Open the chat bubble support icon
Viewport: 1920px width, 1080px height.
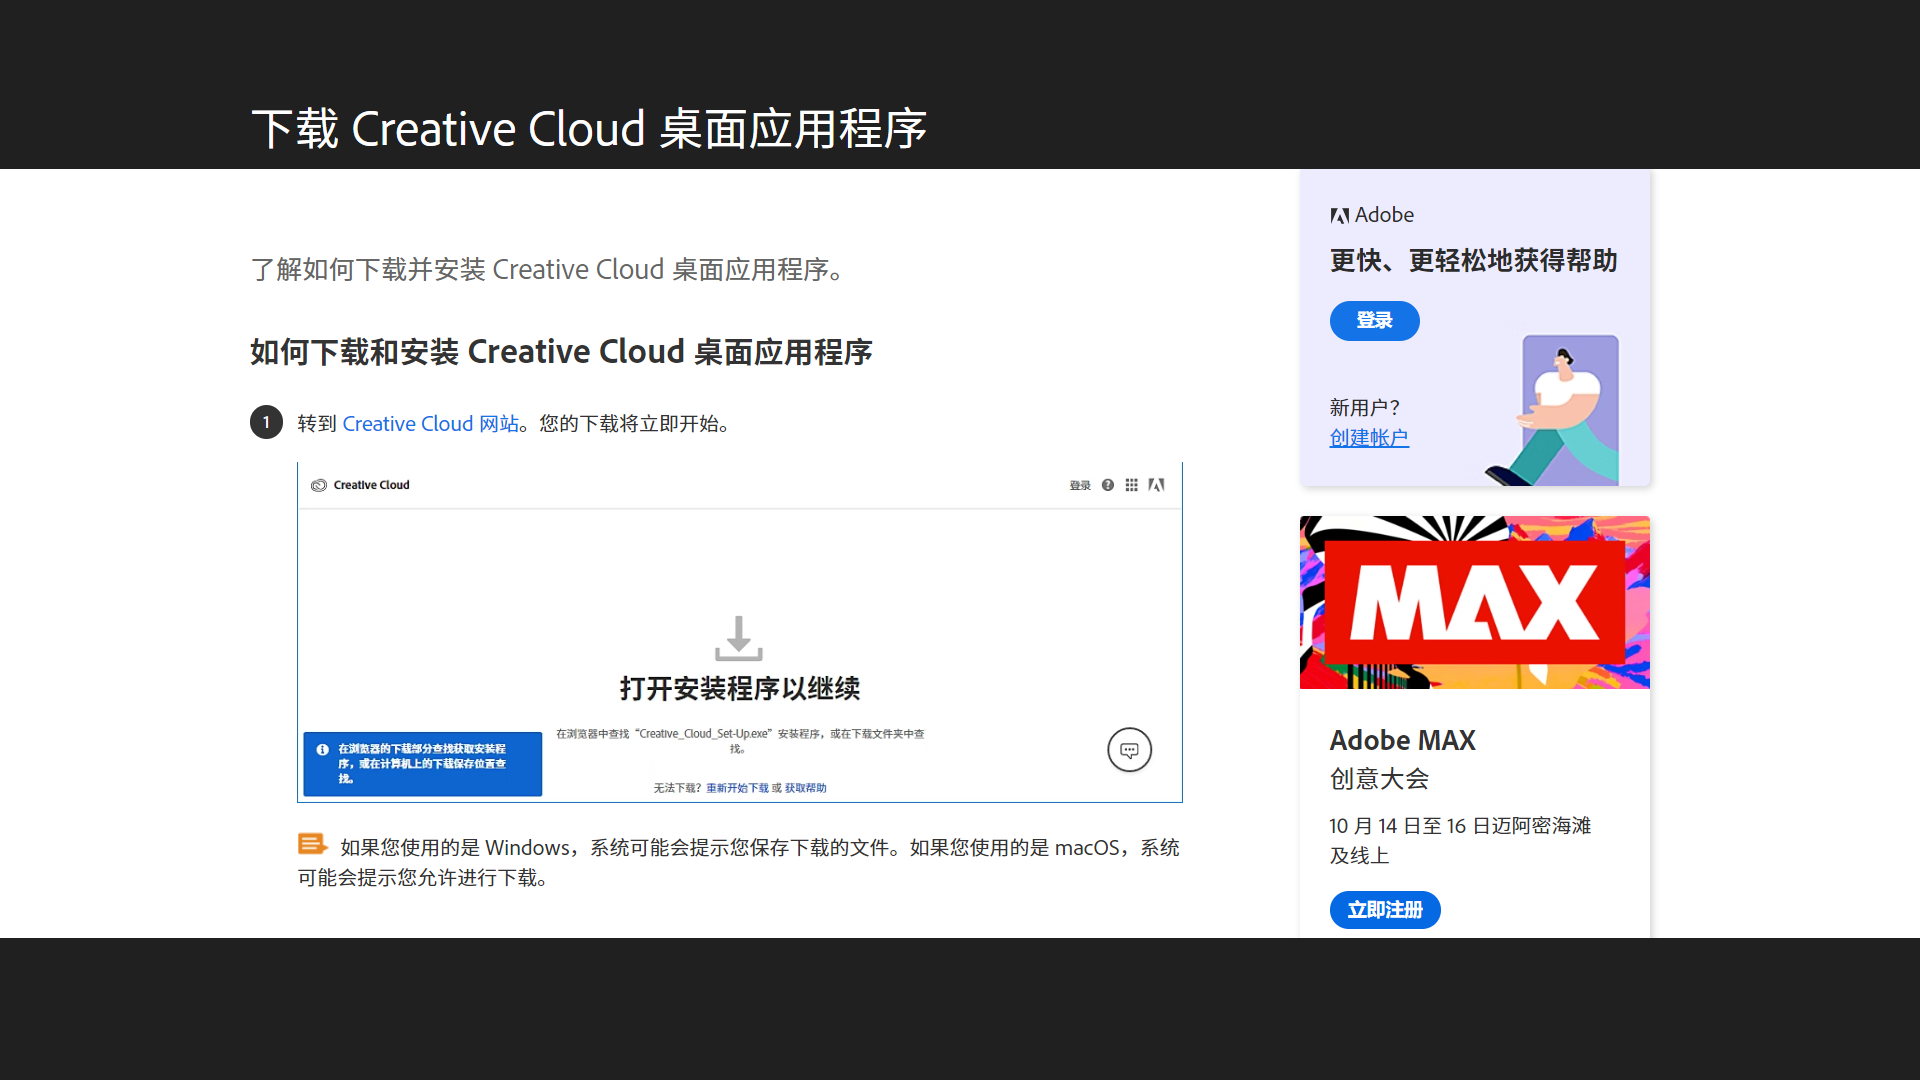coord(1129,750)
